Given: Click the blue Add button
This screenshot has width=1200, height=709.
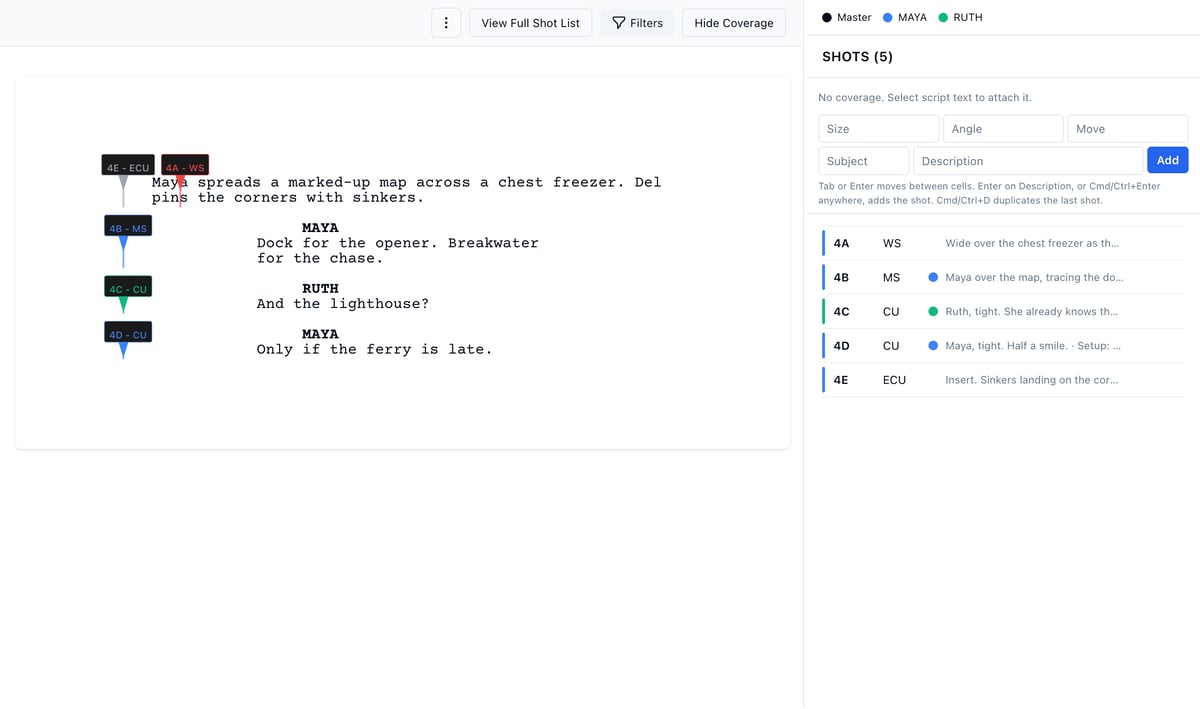Looking at the screenshot, I should point(1167,160).
